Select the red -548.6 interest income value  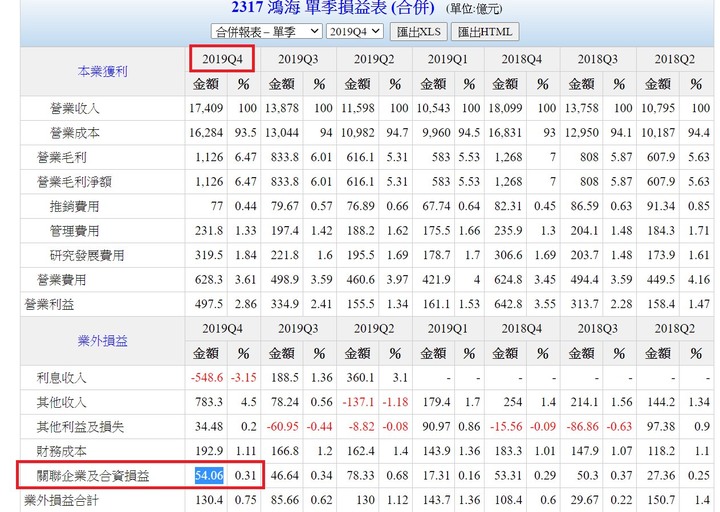point(207,377)
